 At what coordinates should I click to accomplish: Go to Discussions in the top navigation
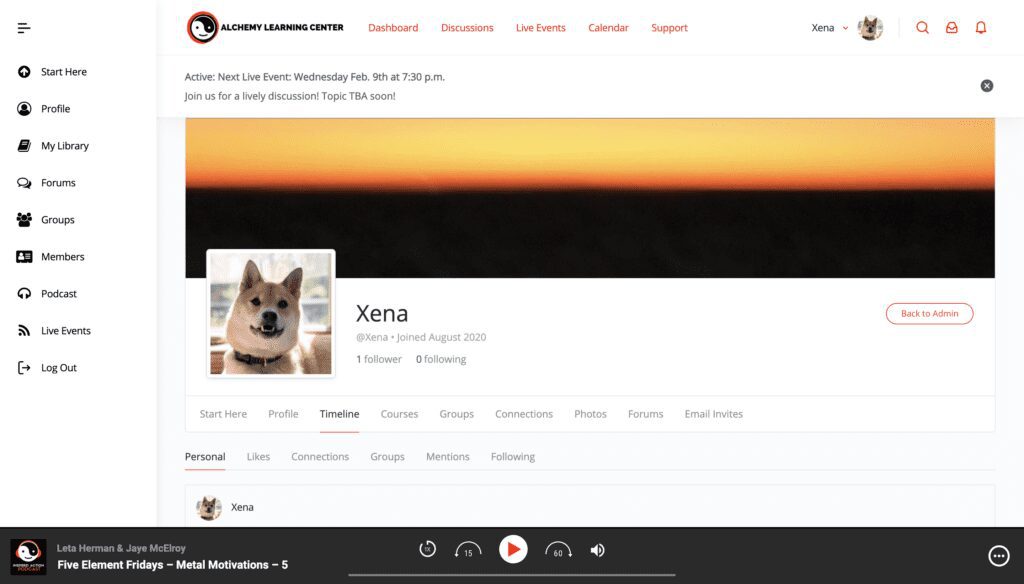(467, 28)
